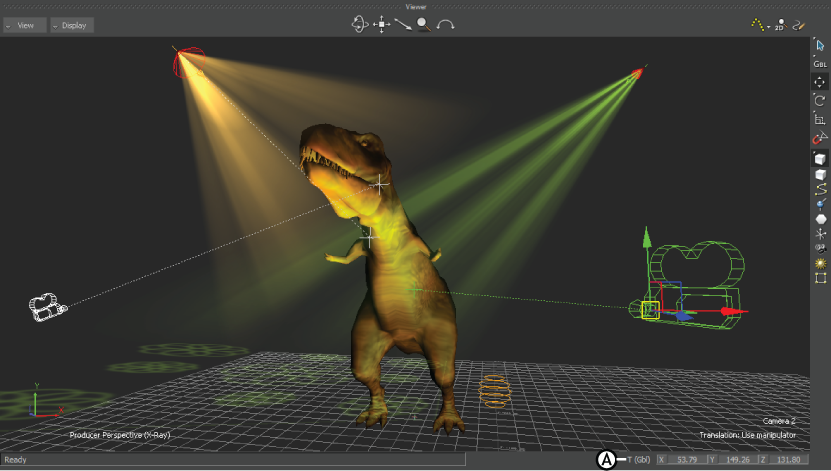Click the pan view four-arrow icon
This screenshot has height=471, width=831.
click(x=381, y=24)
